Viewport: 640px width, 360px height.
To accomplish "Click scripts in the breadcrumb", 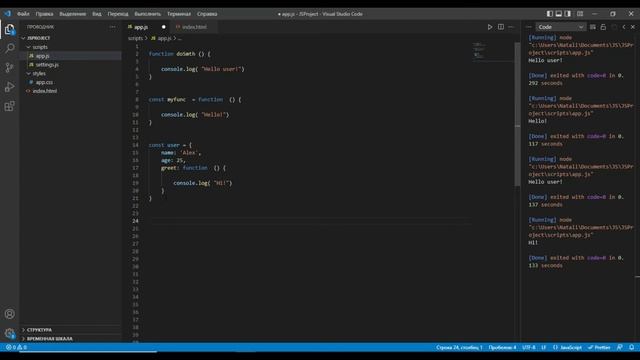I will 135,38.
